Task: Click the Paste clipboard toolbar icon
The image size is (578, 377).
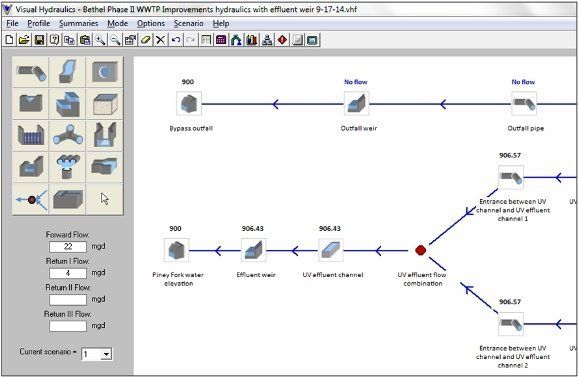Action: [85, 40]
